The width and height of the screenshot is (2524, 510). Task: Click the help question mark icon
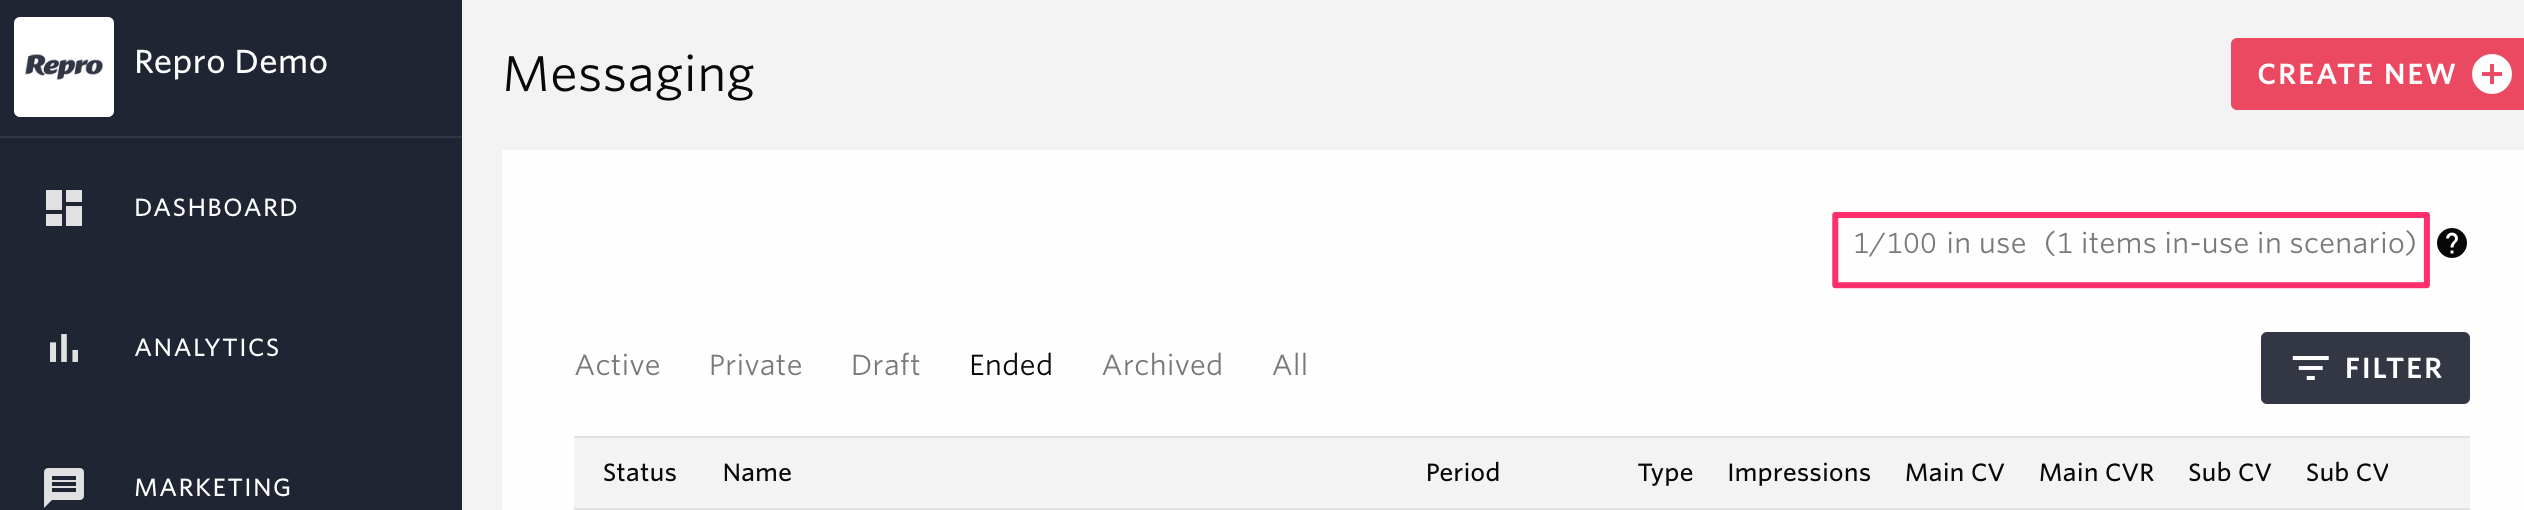[x=2451, y=243]
